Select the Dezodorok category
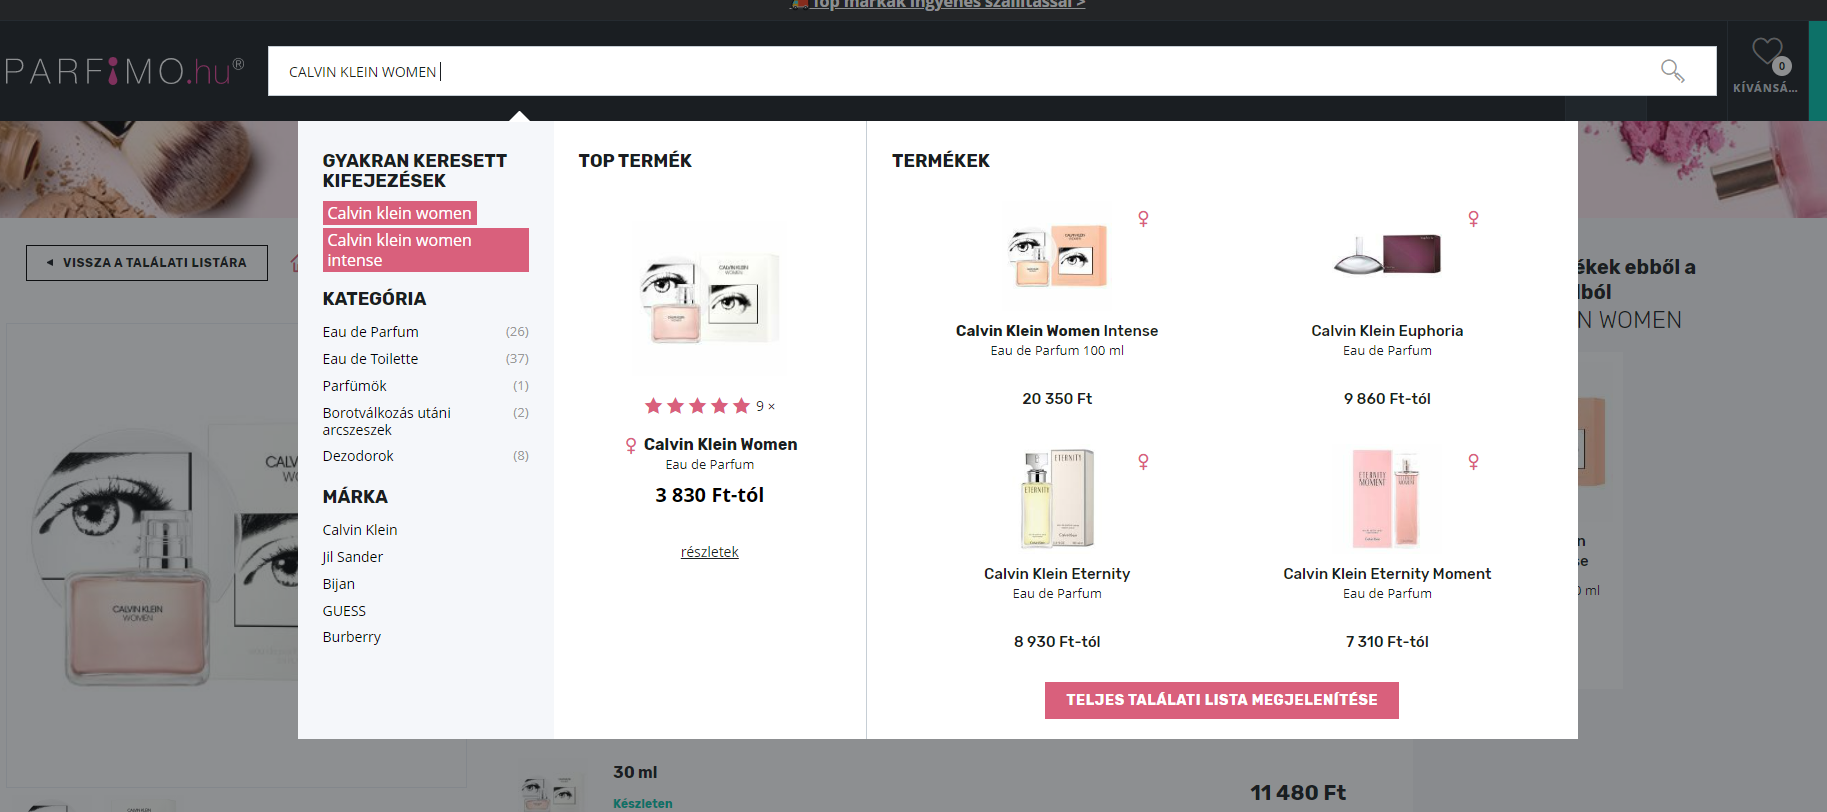 click(358, 456)
